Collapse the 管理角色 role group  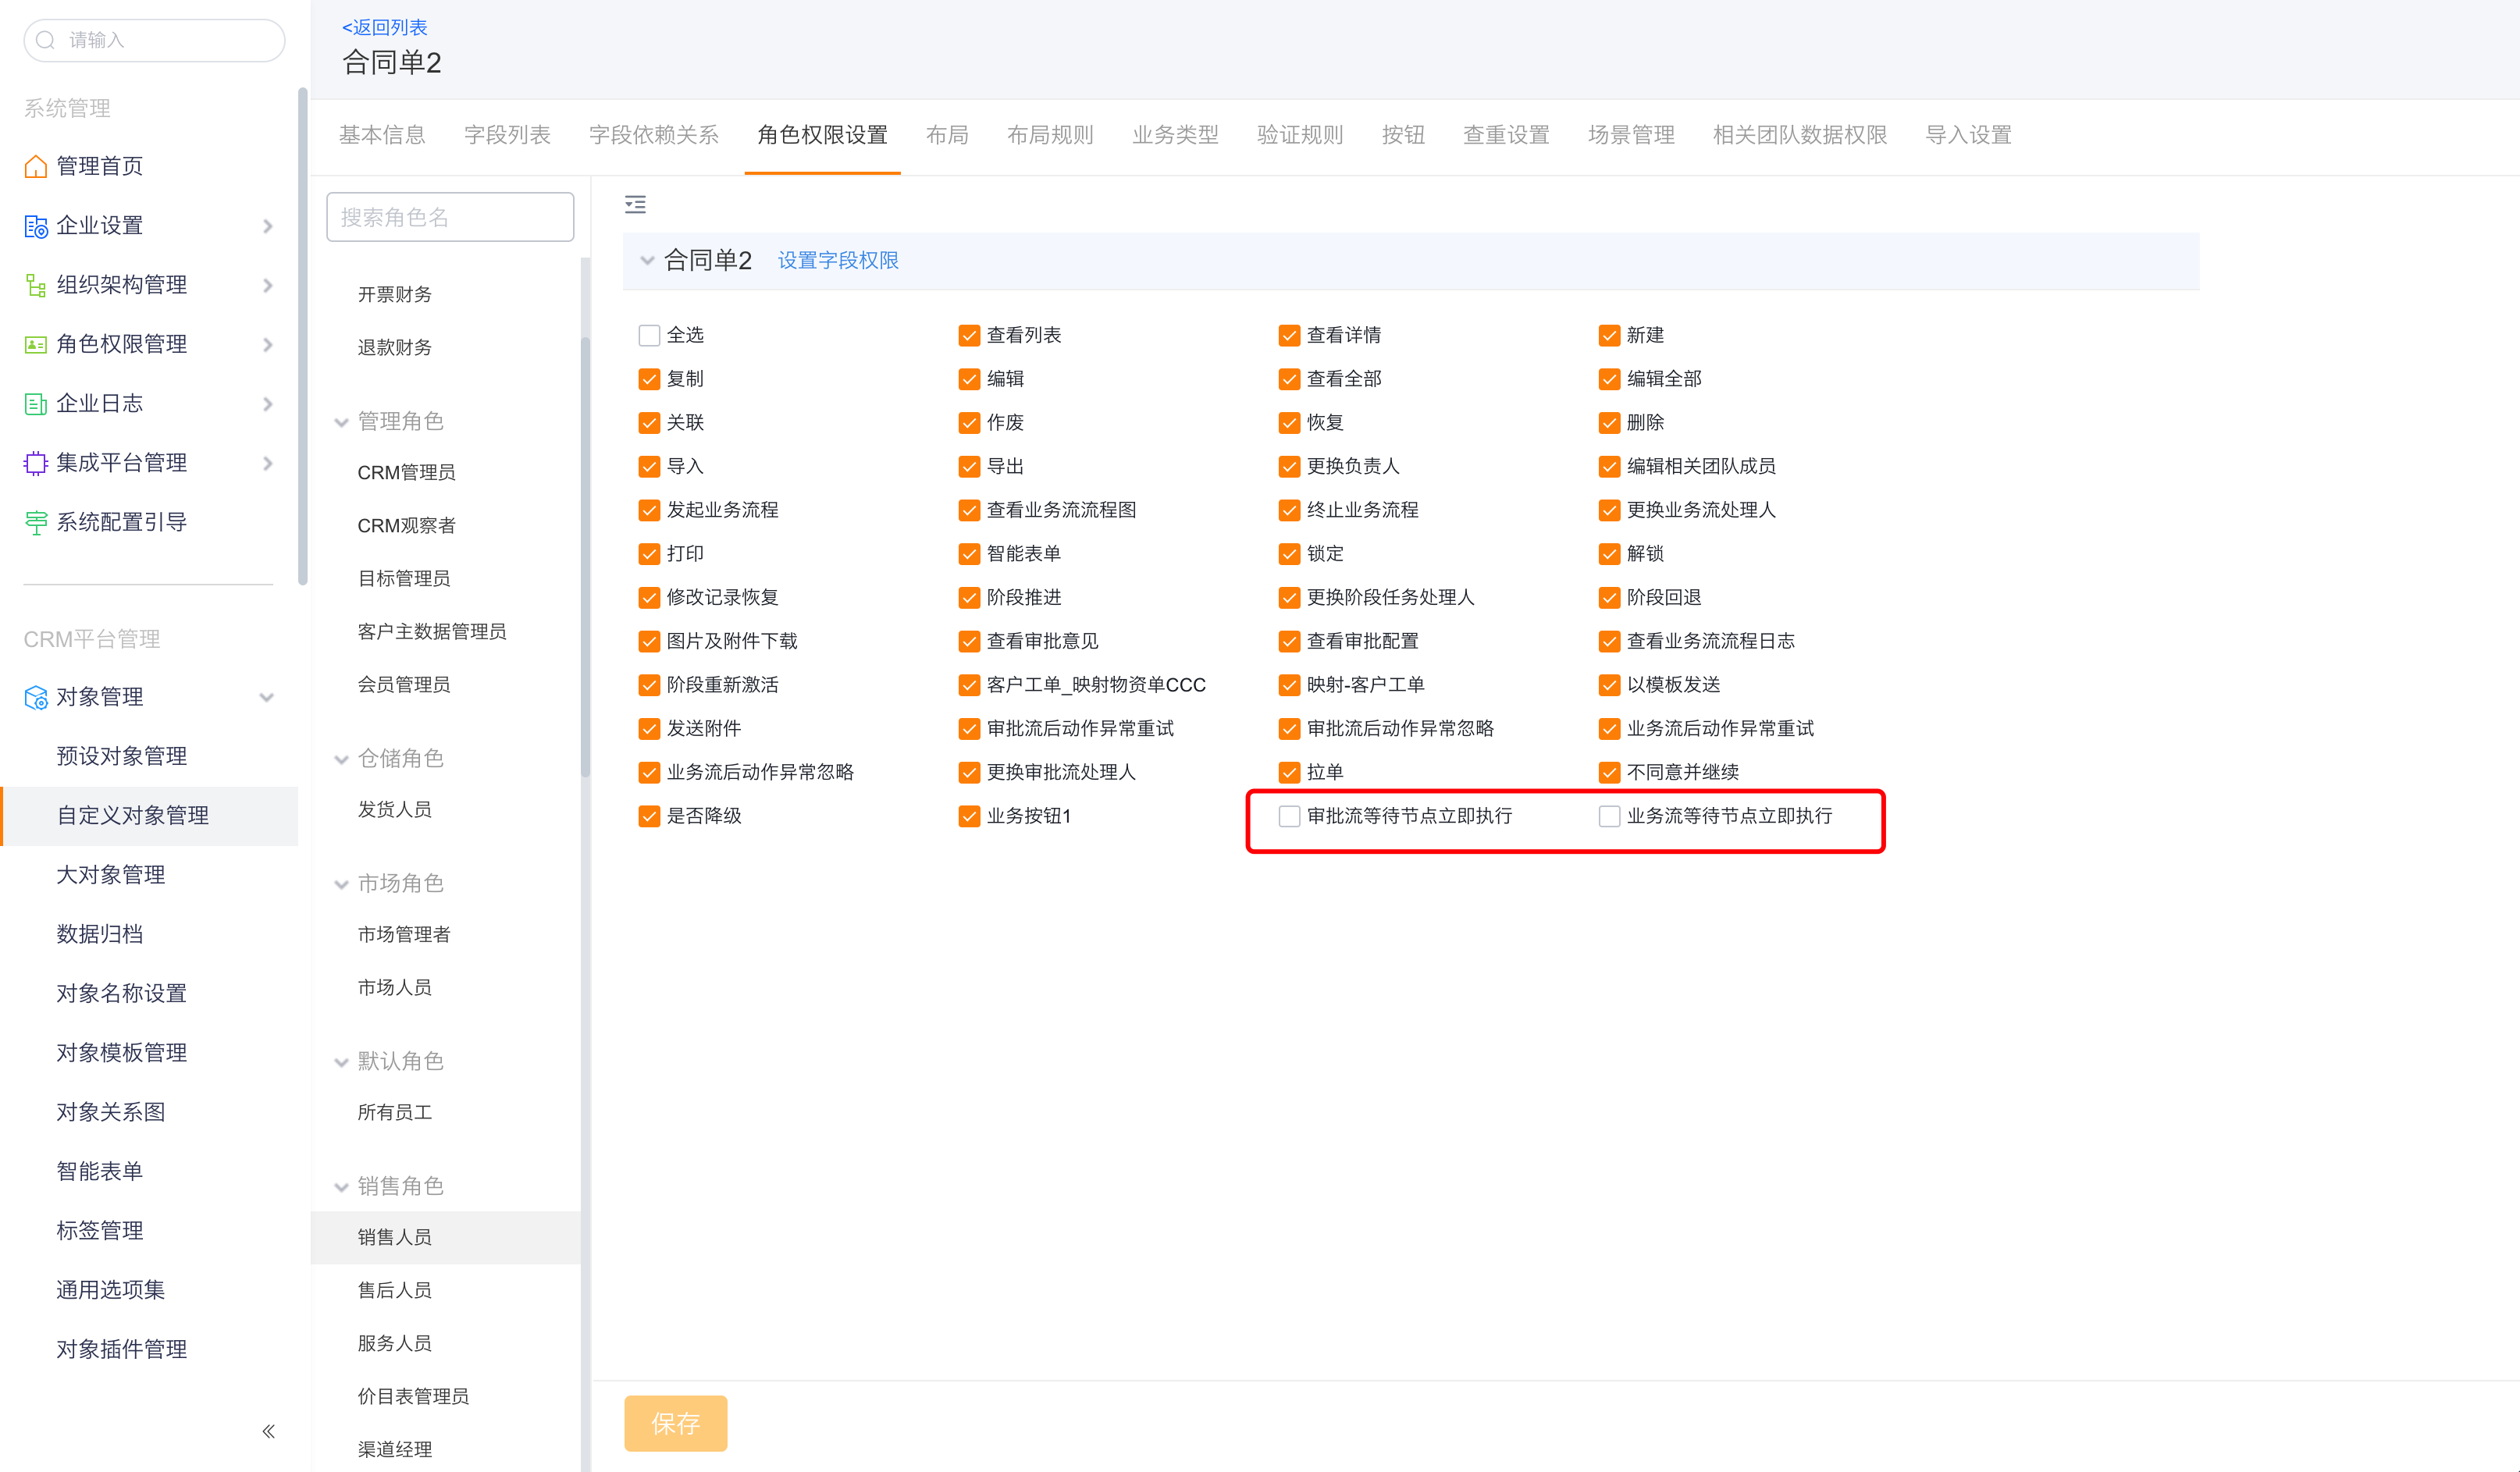click(342, 421)
